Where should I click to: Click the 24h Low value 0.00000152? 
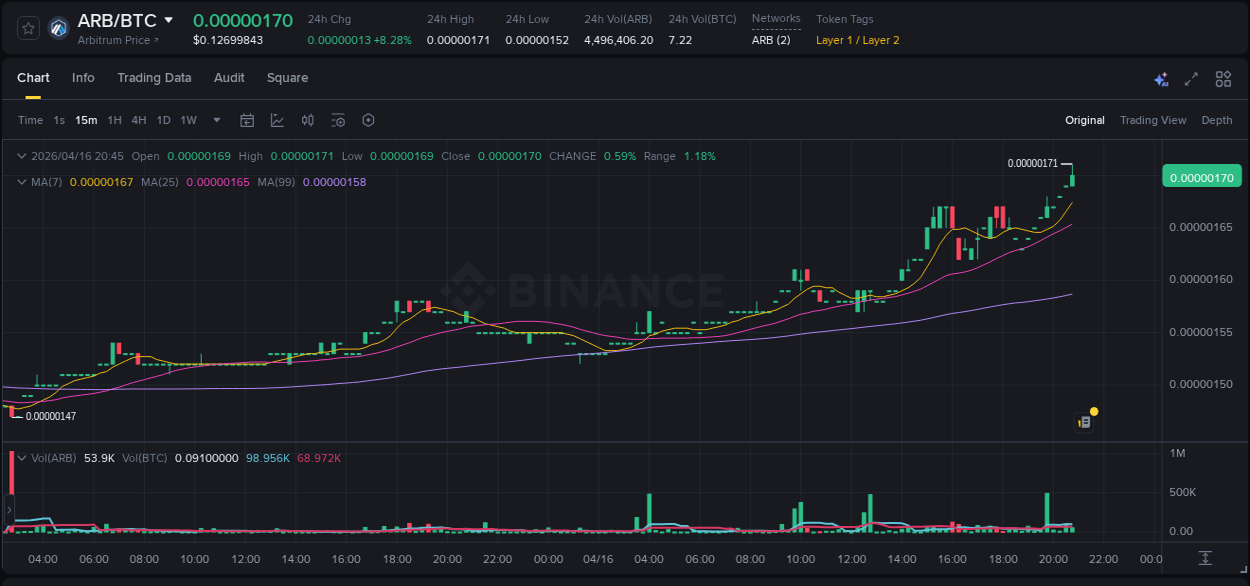pyautogui.click(x=537, y=40)
